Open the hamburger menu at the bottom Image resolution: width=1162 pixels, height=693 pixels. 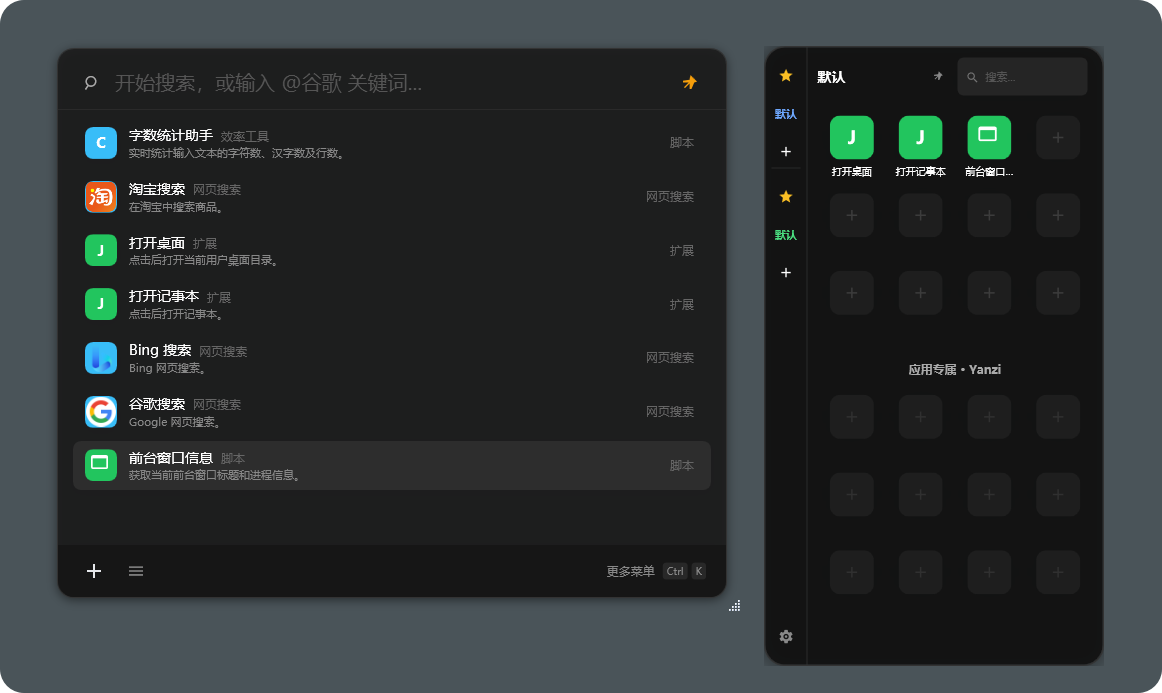(x=136, y=570)
